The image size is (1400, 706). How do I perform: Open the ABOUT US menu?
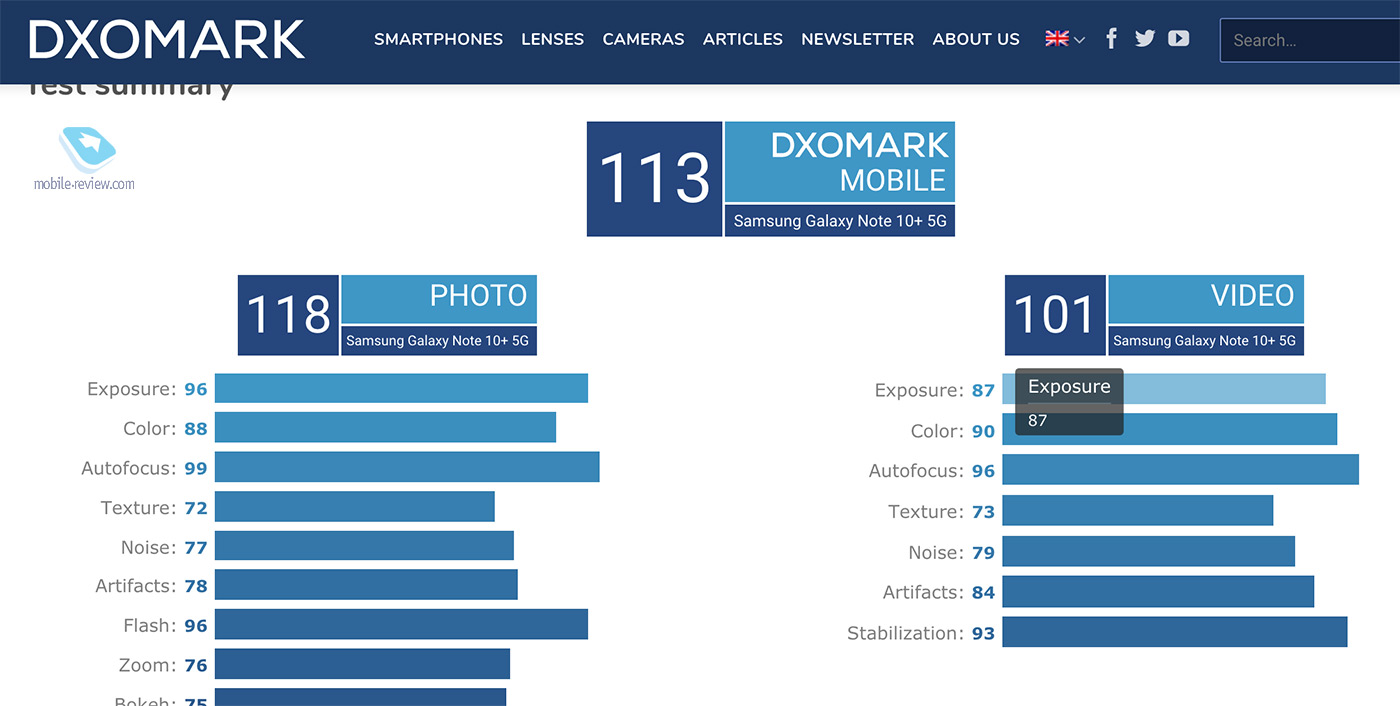(976, 39)
